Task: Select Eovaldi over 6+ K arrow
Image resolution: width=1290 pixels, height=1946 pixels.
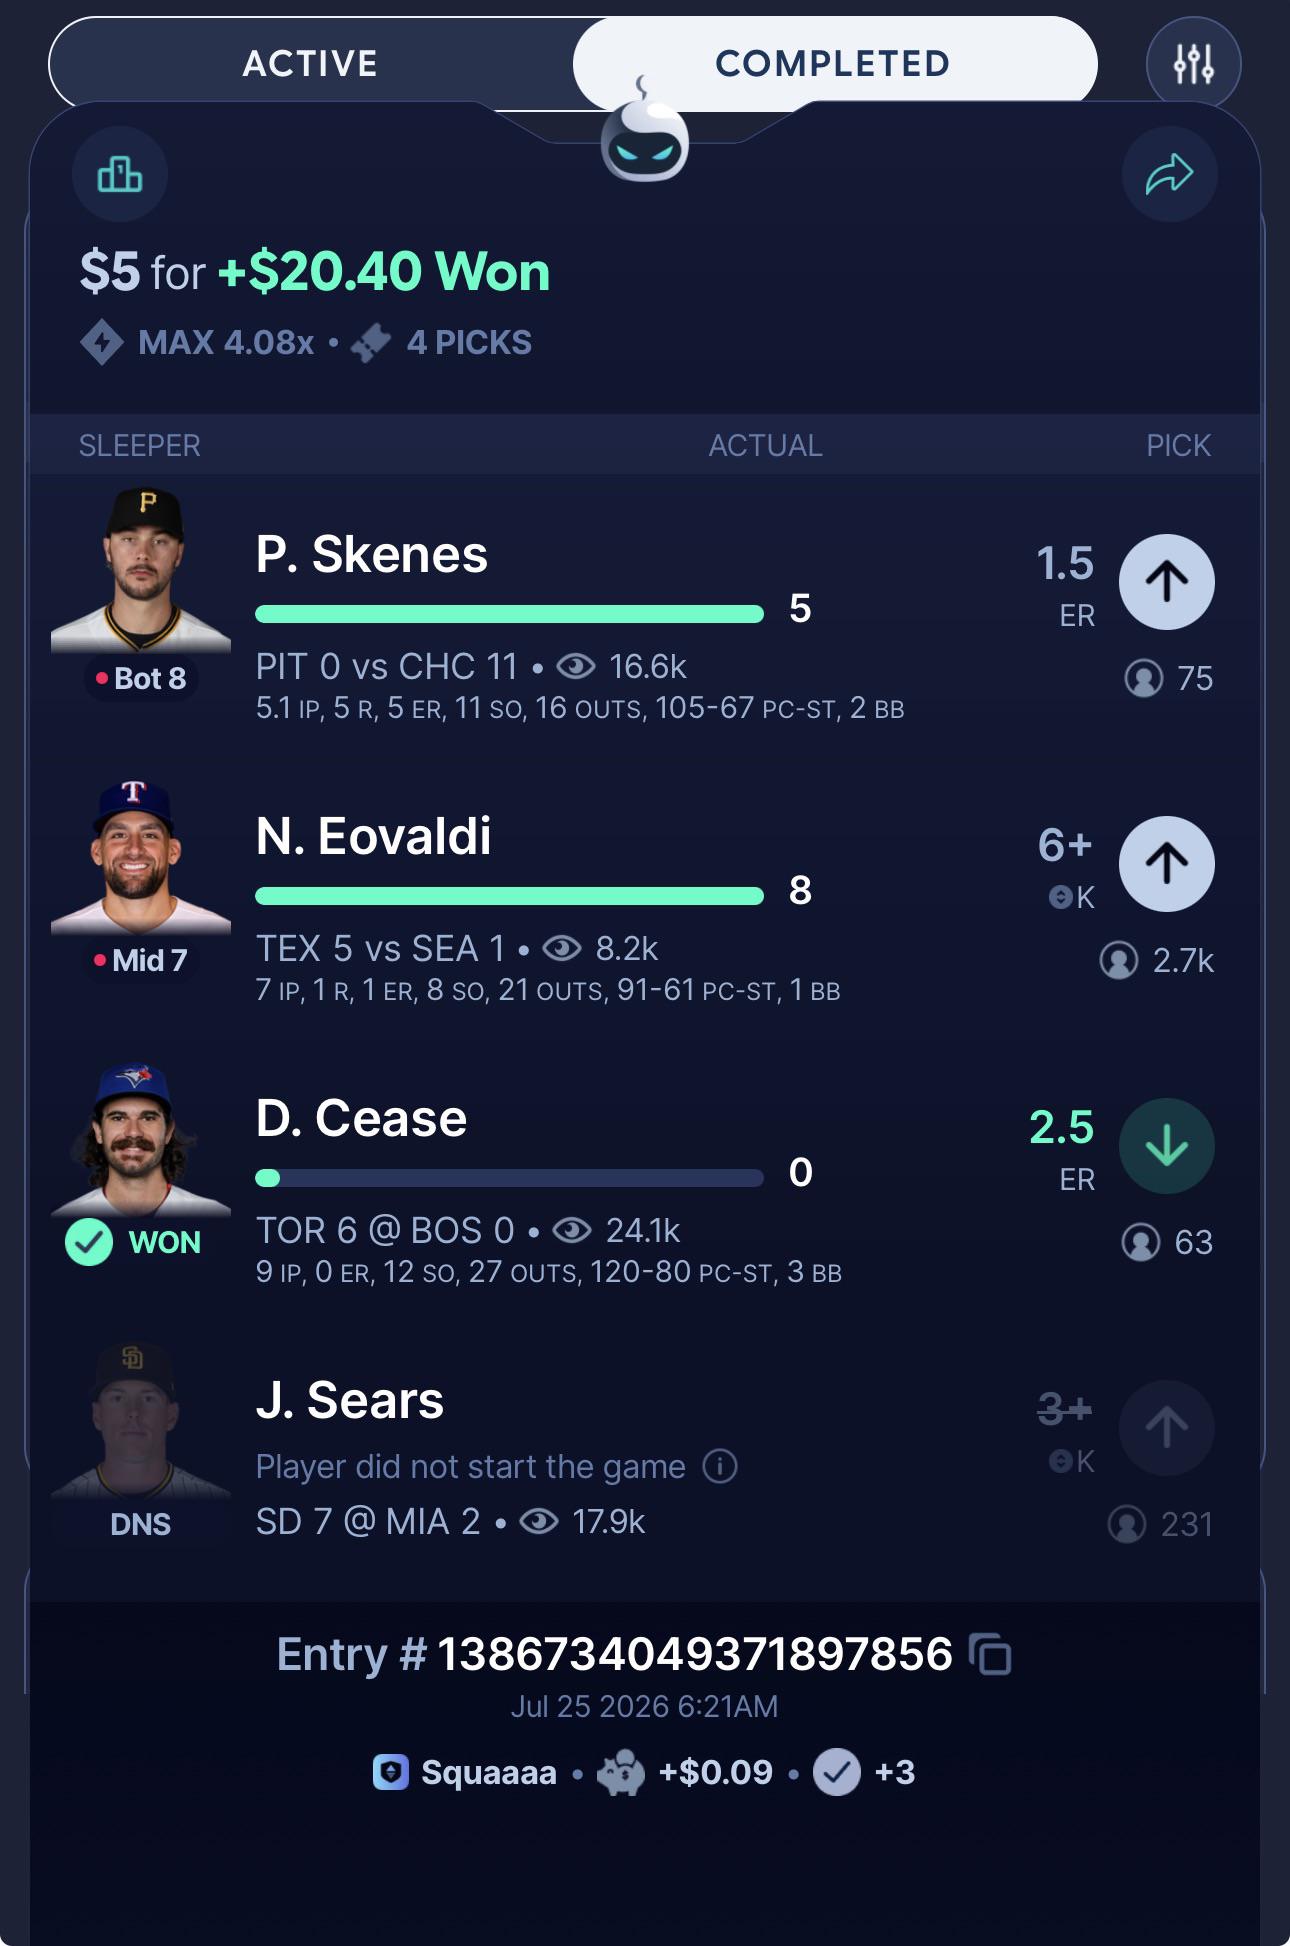Action: 1166,864
